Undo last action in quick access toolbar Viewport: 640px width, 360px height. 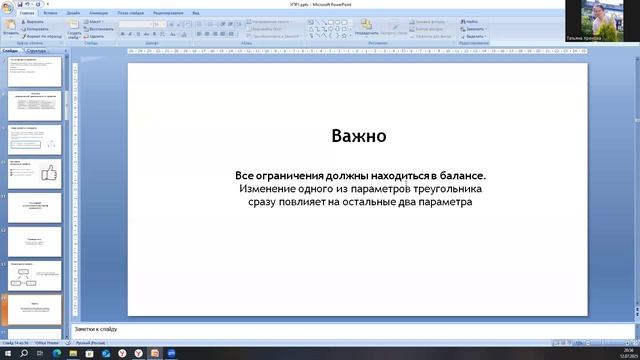click(28, 4)
